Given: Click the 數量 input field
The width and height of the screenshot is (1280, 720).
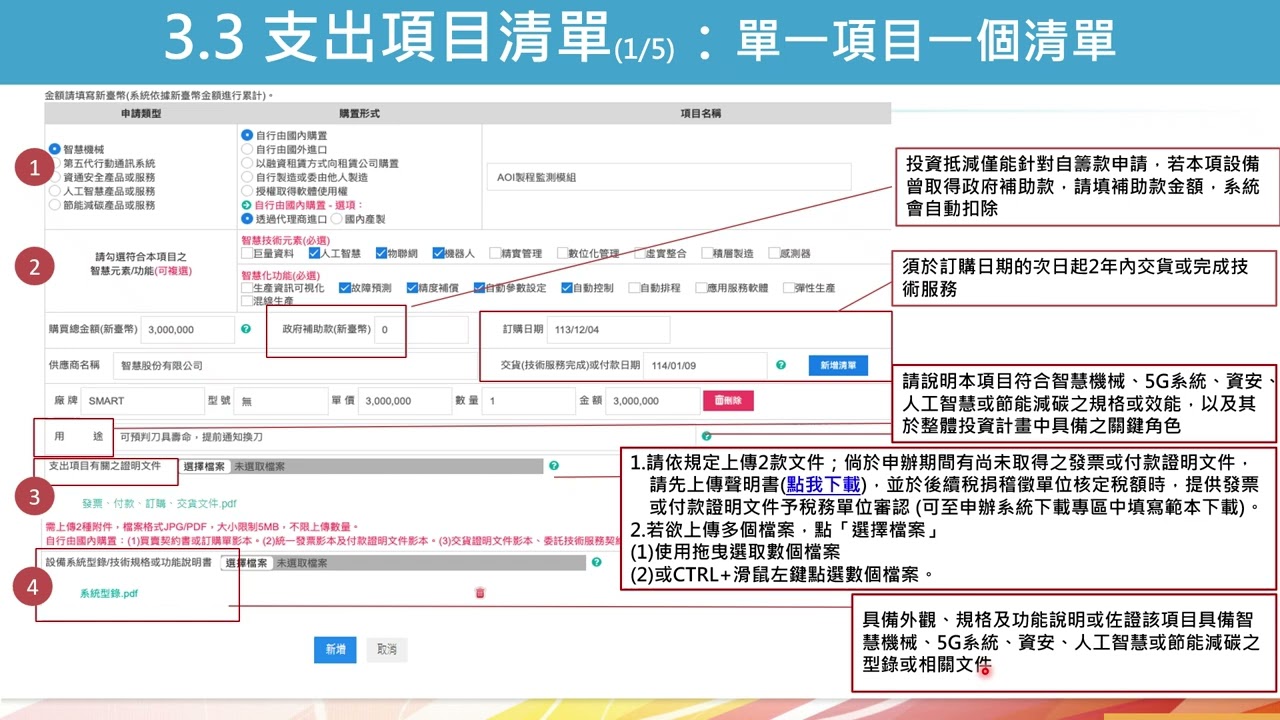Looking at the screenshot, I should [528, 401].
